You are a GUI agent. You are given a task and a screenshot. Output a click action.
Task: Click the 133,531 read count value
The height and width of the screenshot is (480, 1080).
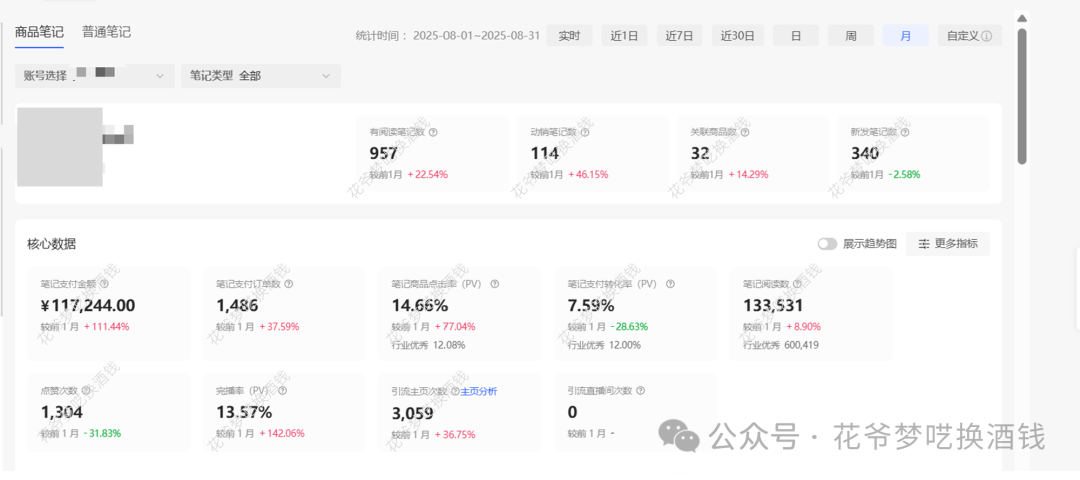coord(773,306)
